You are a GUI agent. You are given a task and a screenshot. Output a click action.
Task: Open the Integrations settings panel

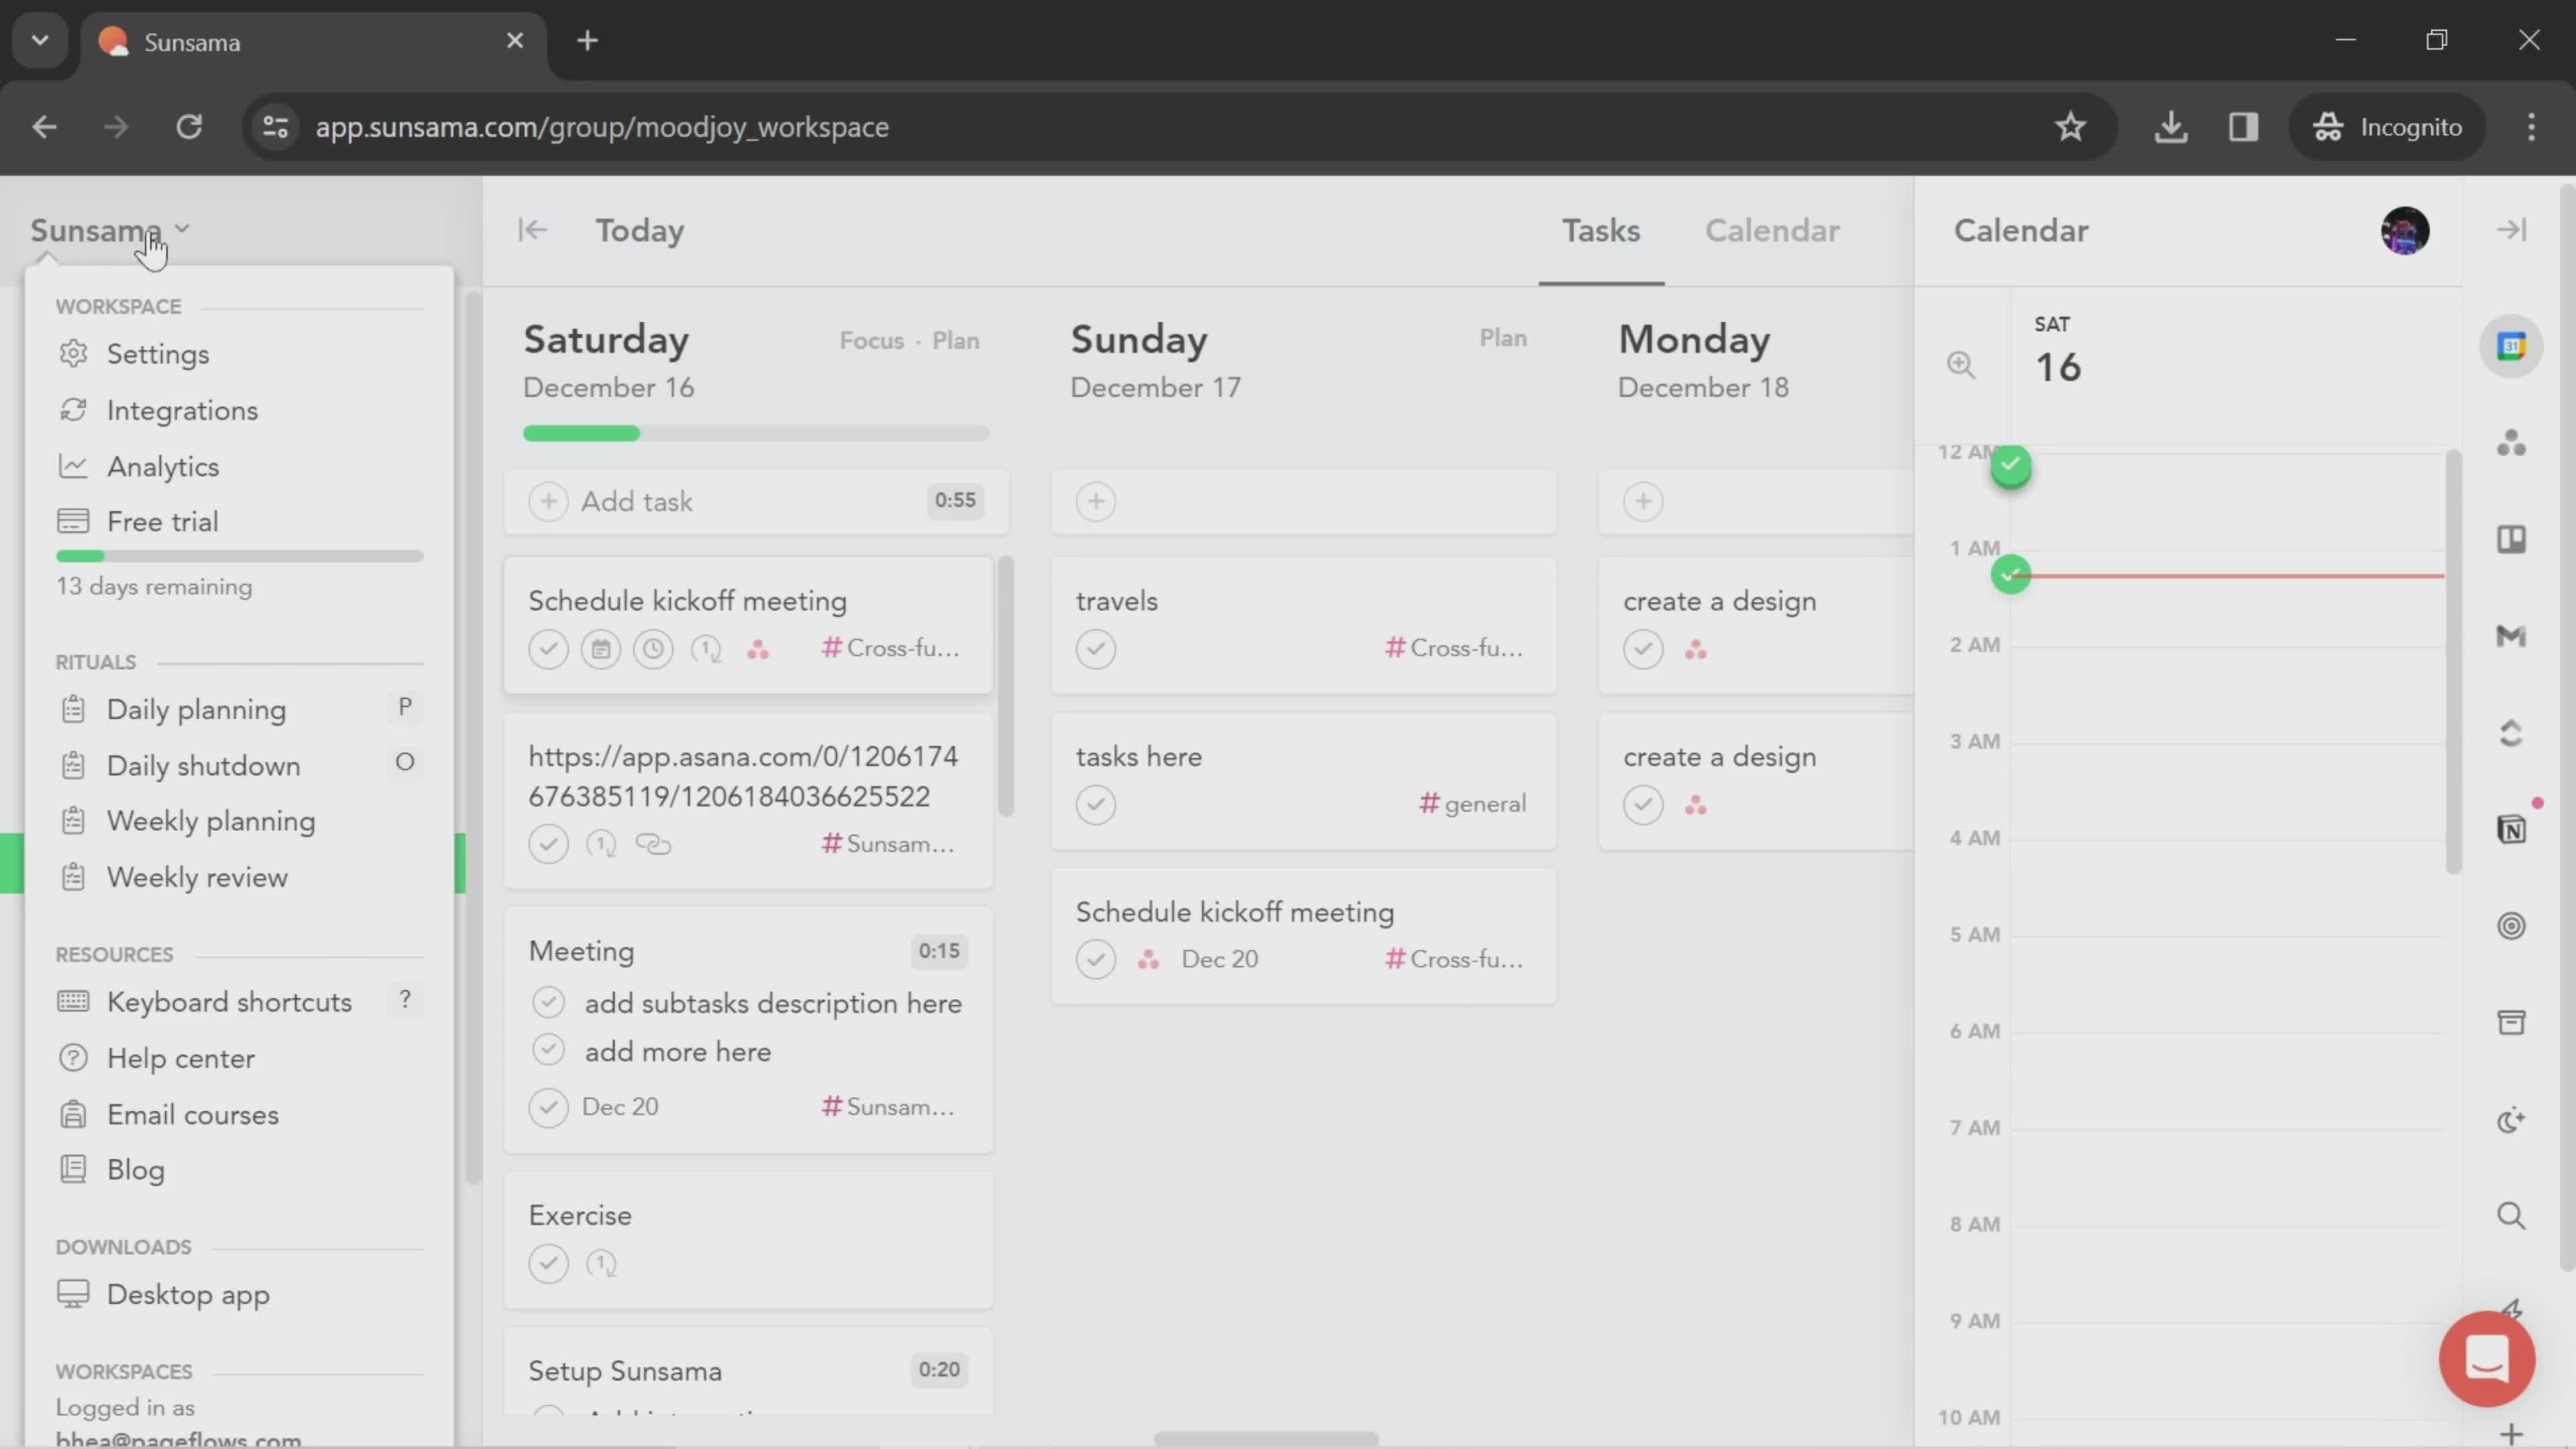point(182,409)
